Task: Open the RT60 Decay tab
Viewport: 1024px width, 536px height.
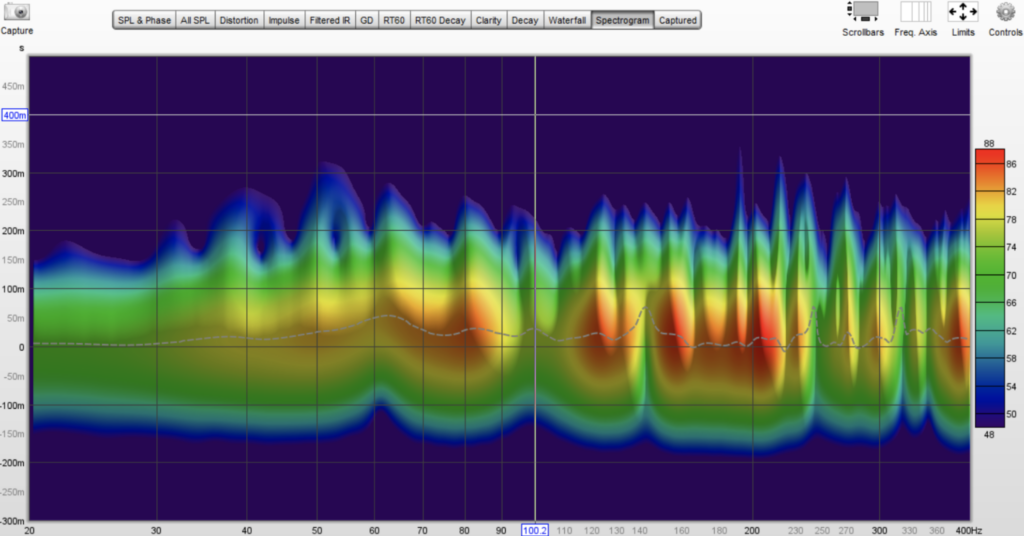Action: point(440,20)
